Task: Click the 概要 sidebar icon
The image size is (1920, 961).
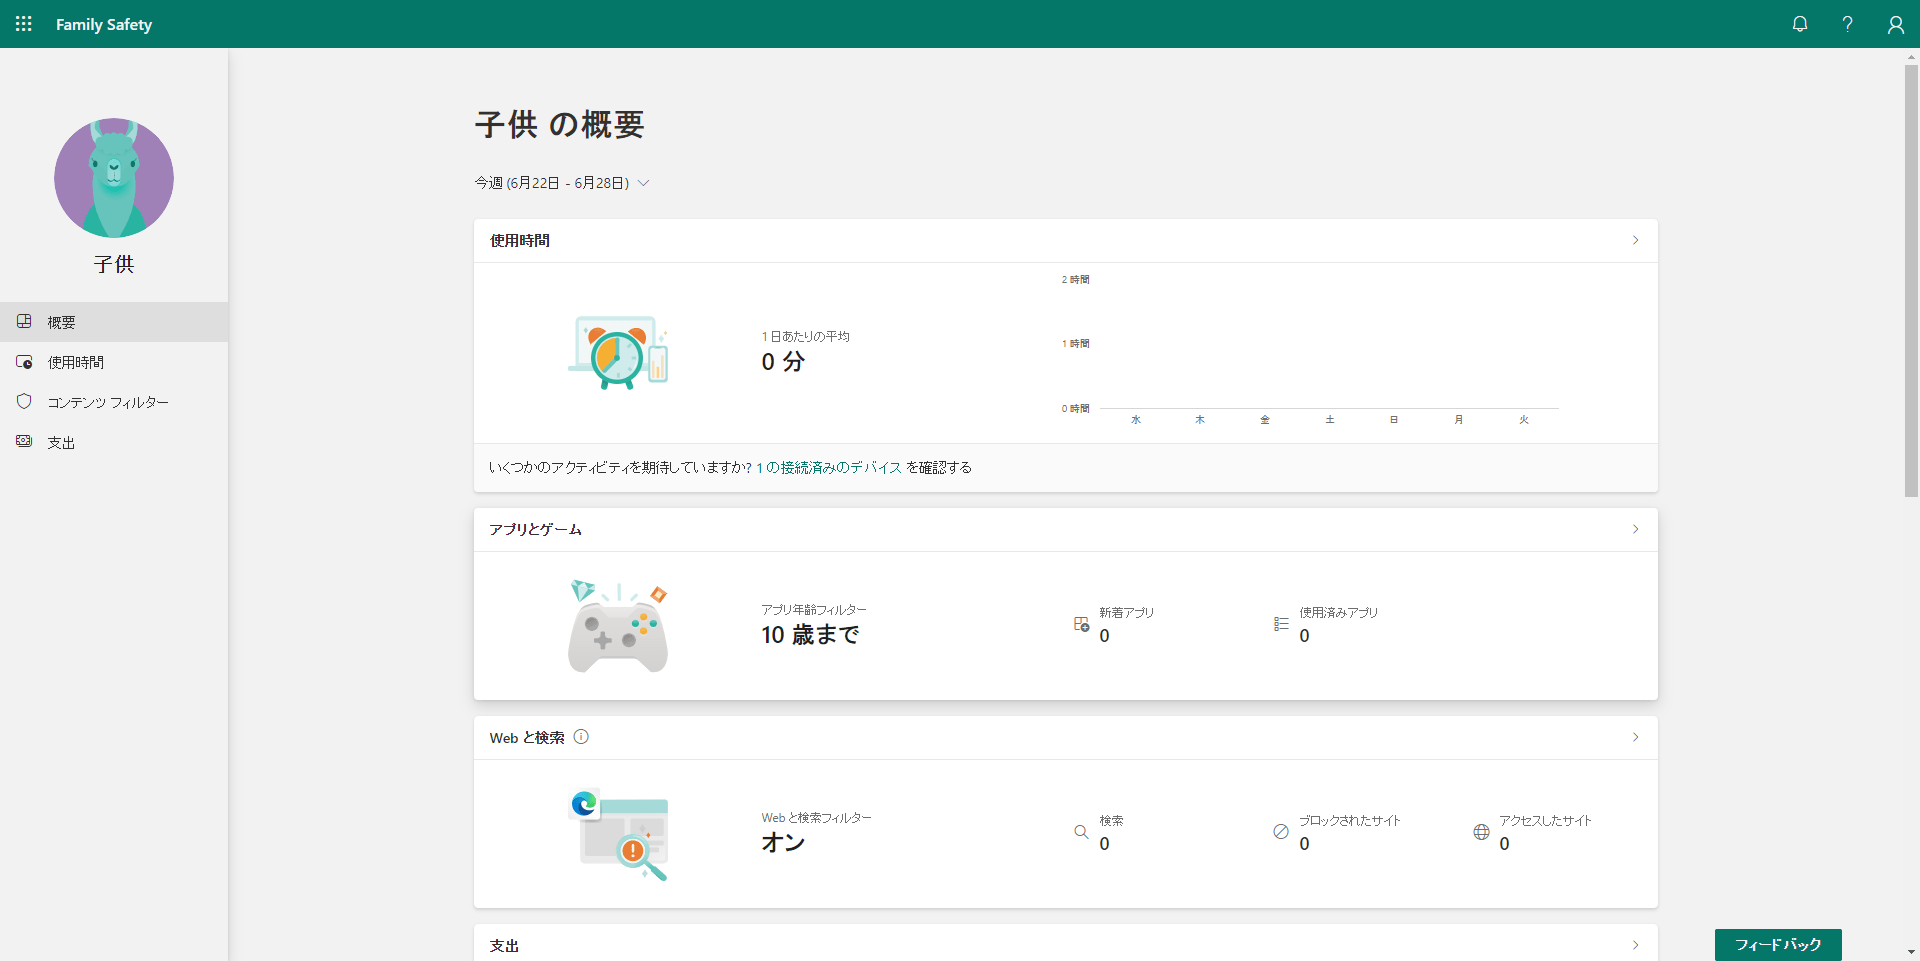Action: (24, 321)
